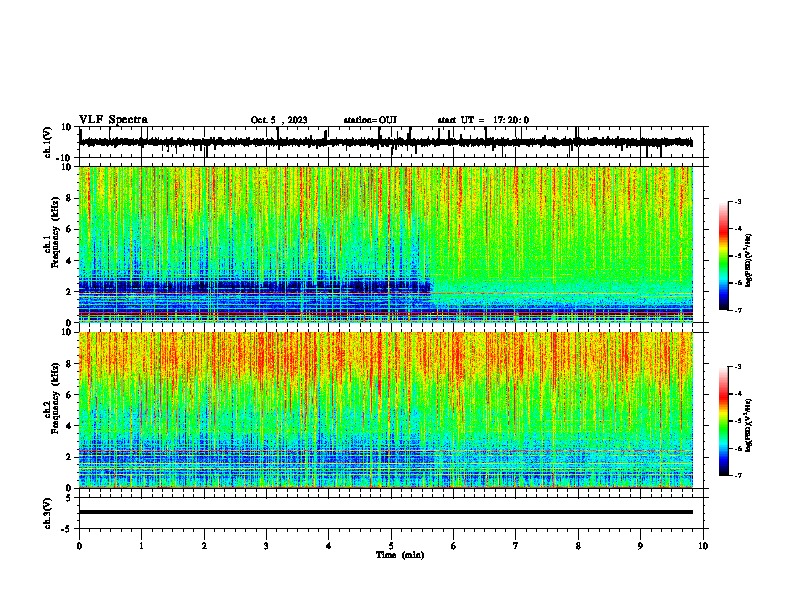Viewport: 792px width, 612px height.
Task: Click the 'station=OUI' header label
Action: [370, 120]
